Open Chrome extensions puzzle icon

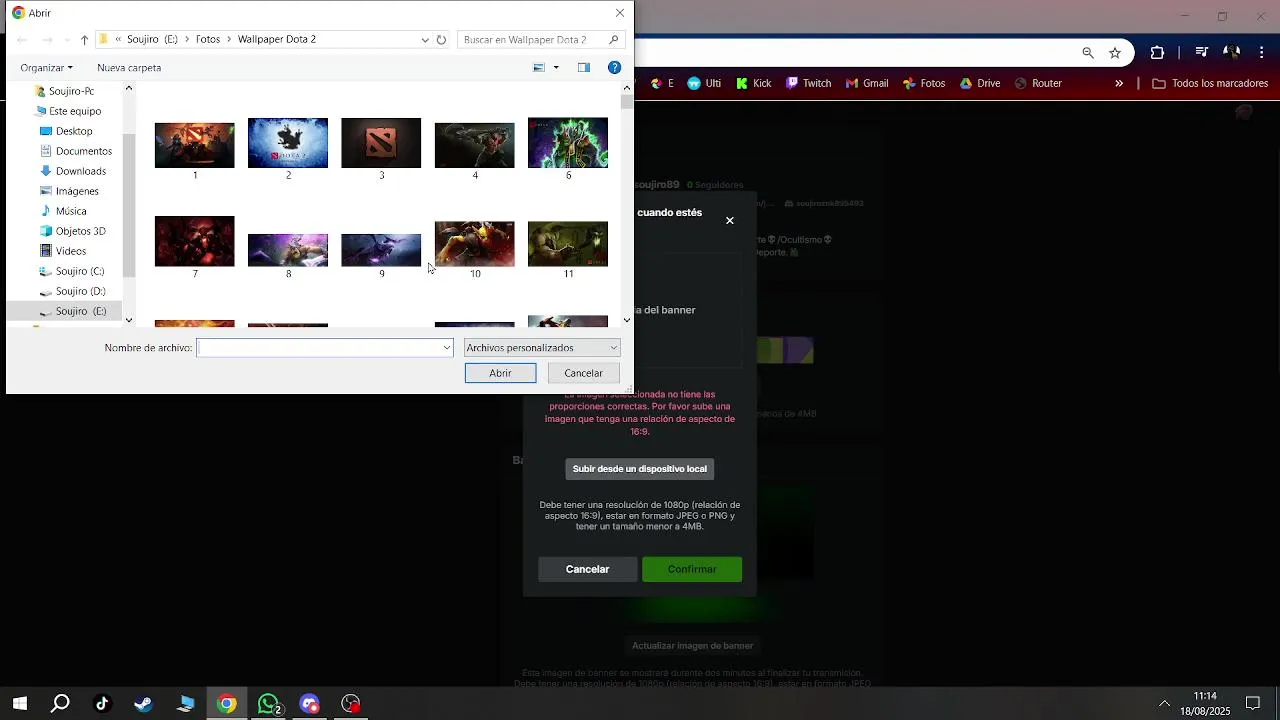pos(1157,53)
